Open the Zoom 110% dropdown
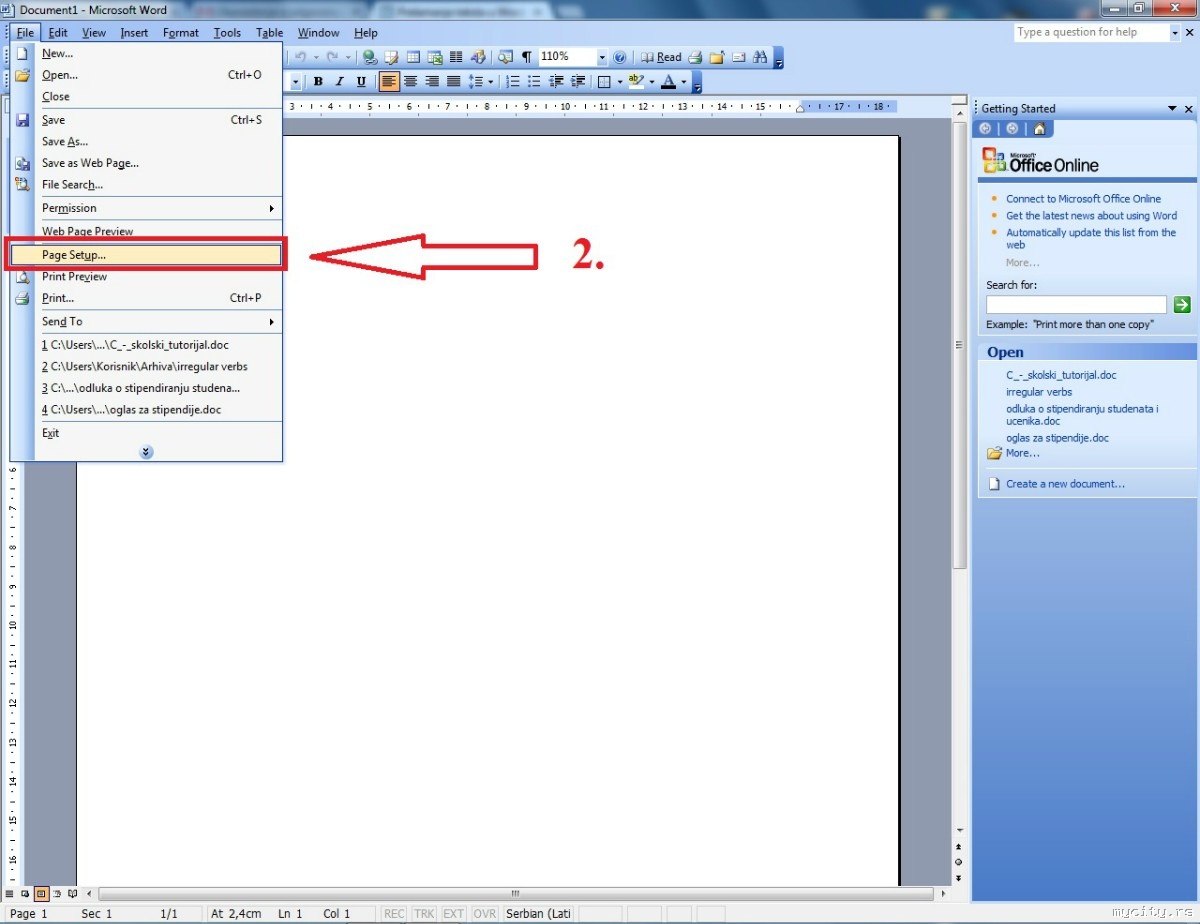This screenshot has height=924, width=1200. pyautogui.click(x=602, y=57)
